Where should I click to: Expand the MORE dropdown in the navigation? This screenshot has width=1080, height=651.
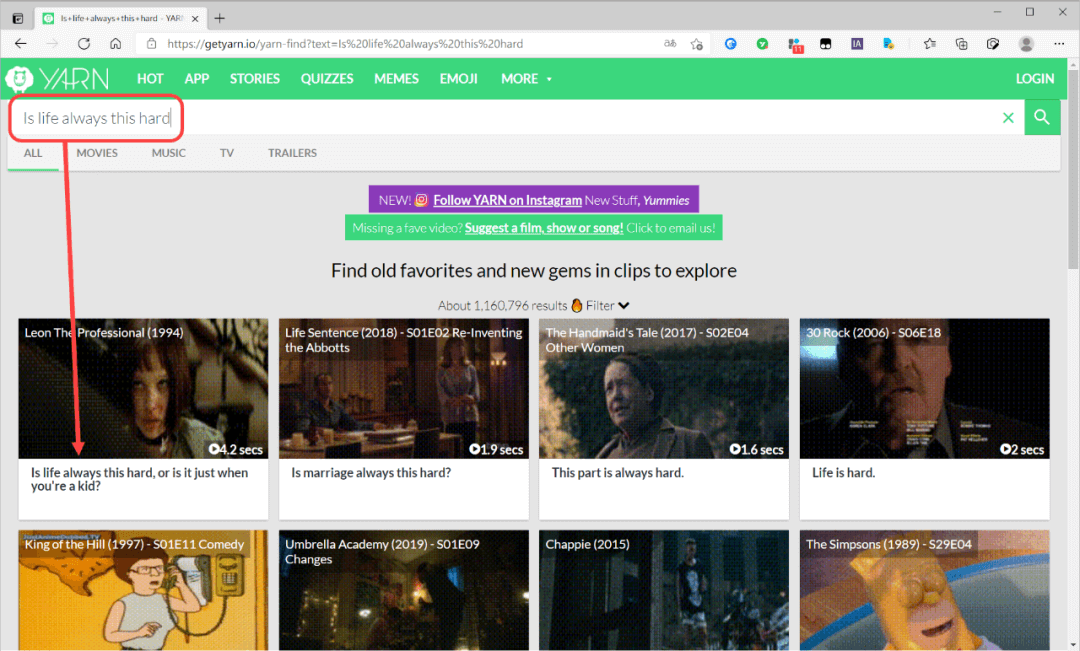[526, 79]
